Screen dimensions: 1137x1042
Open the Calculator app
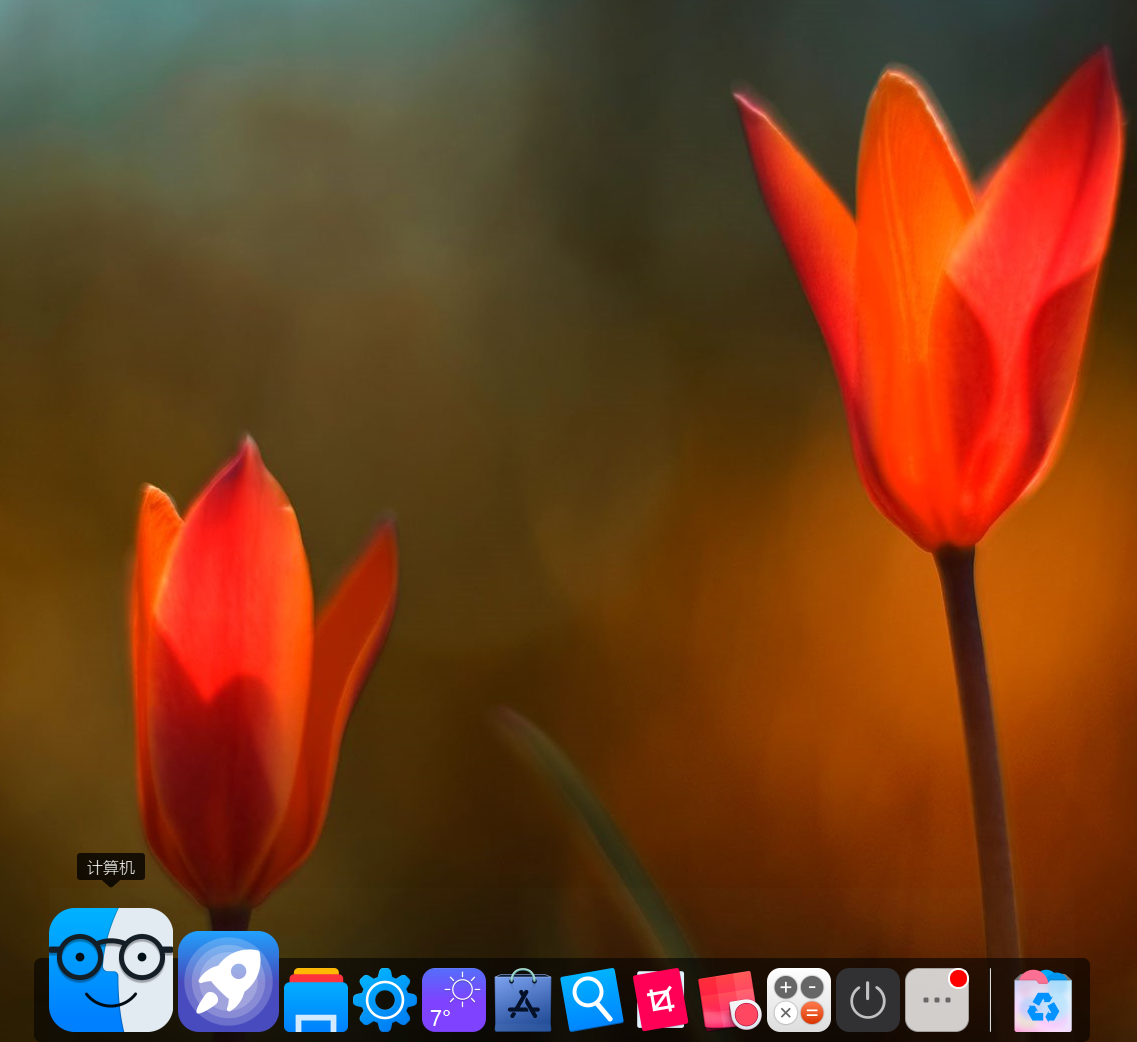coord(799,1000)
